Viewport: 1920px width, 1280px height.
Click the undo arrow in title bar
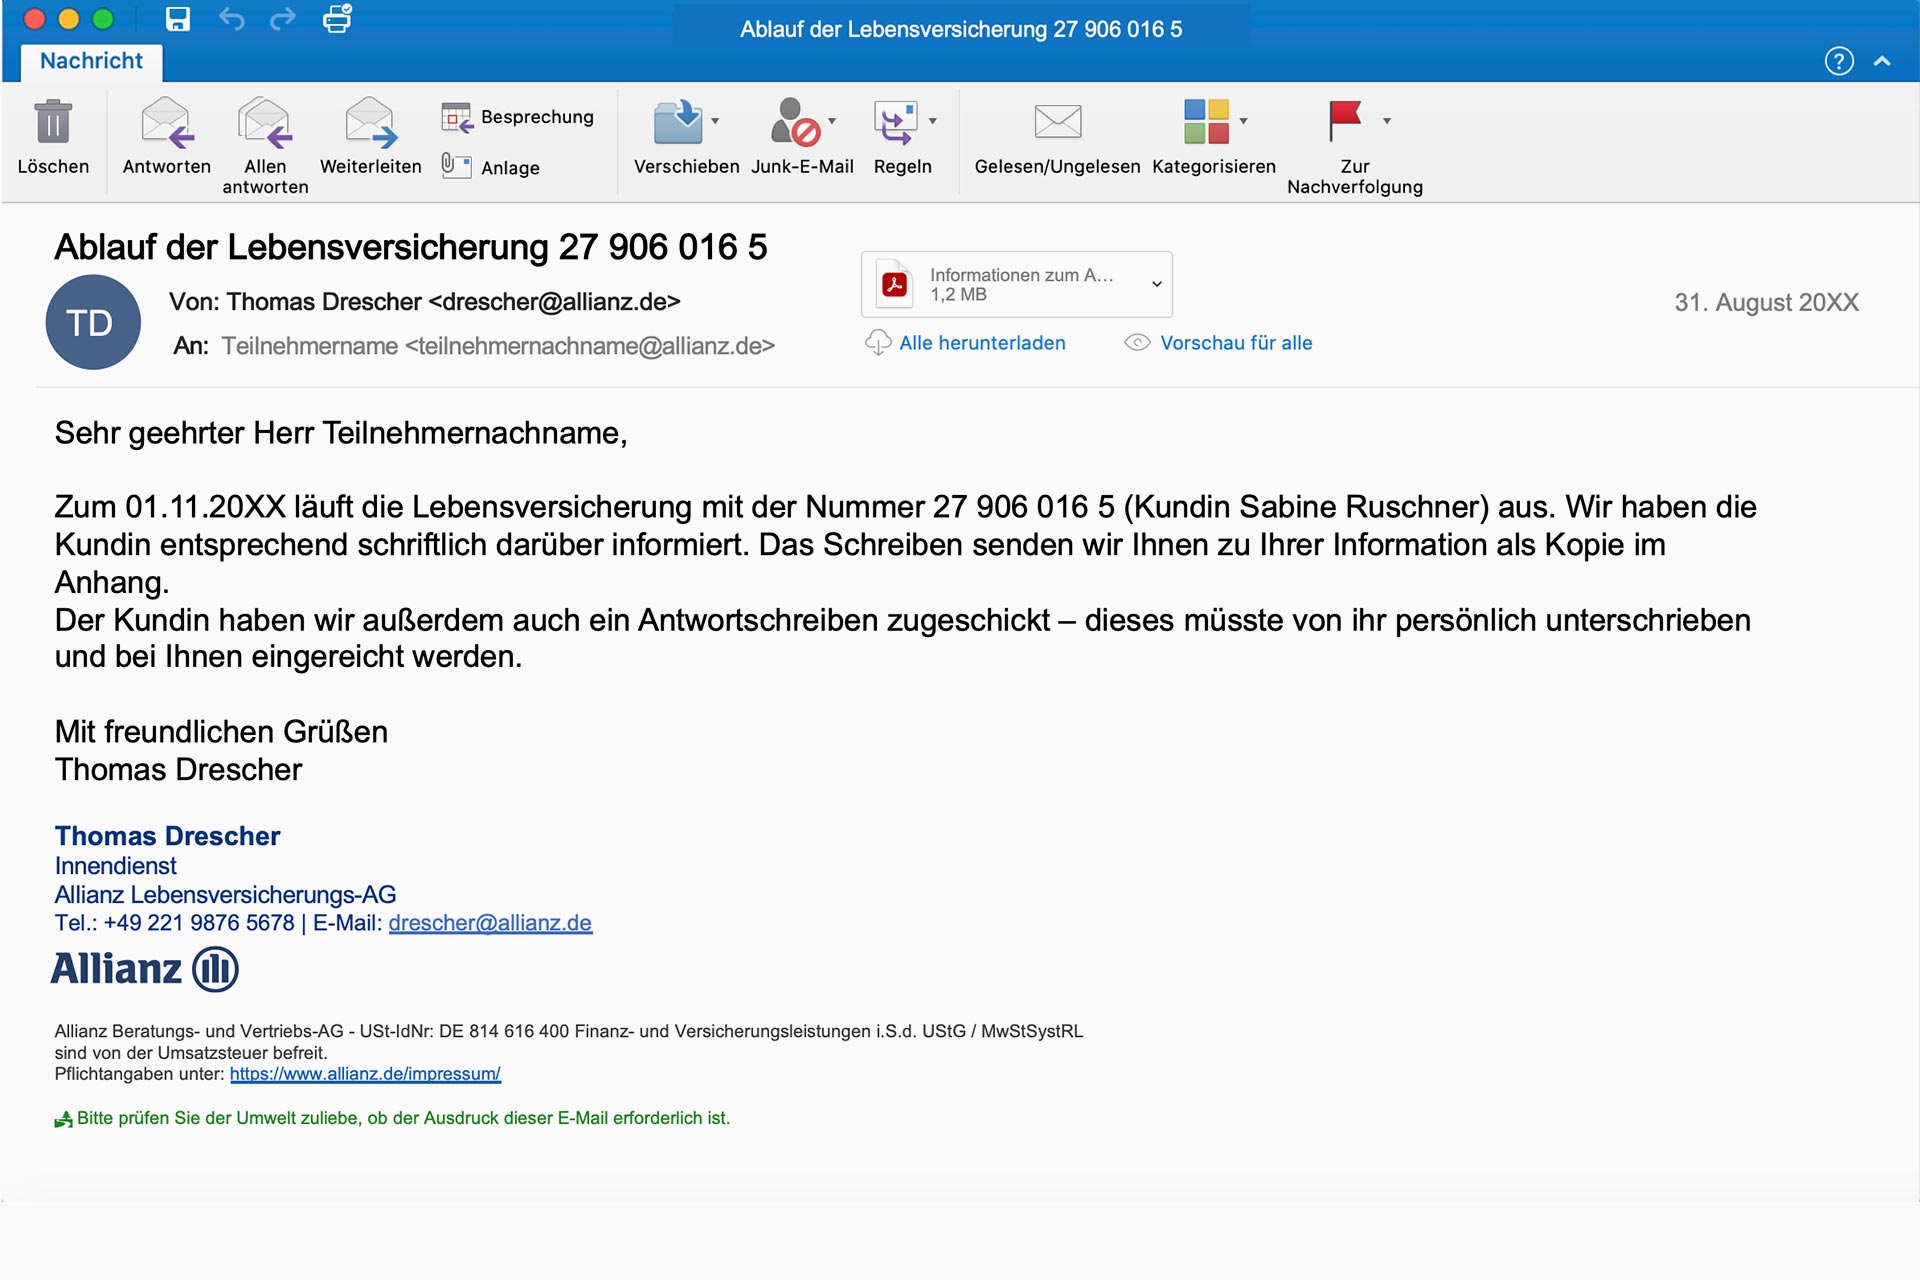[x=231, y=19]
